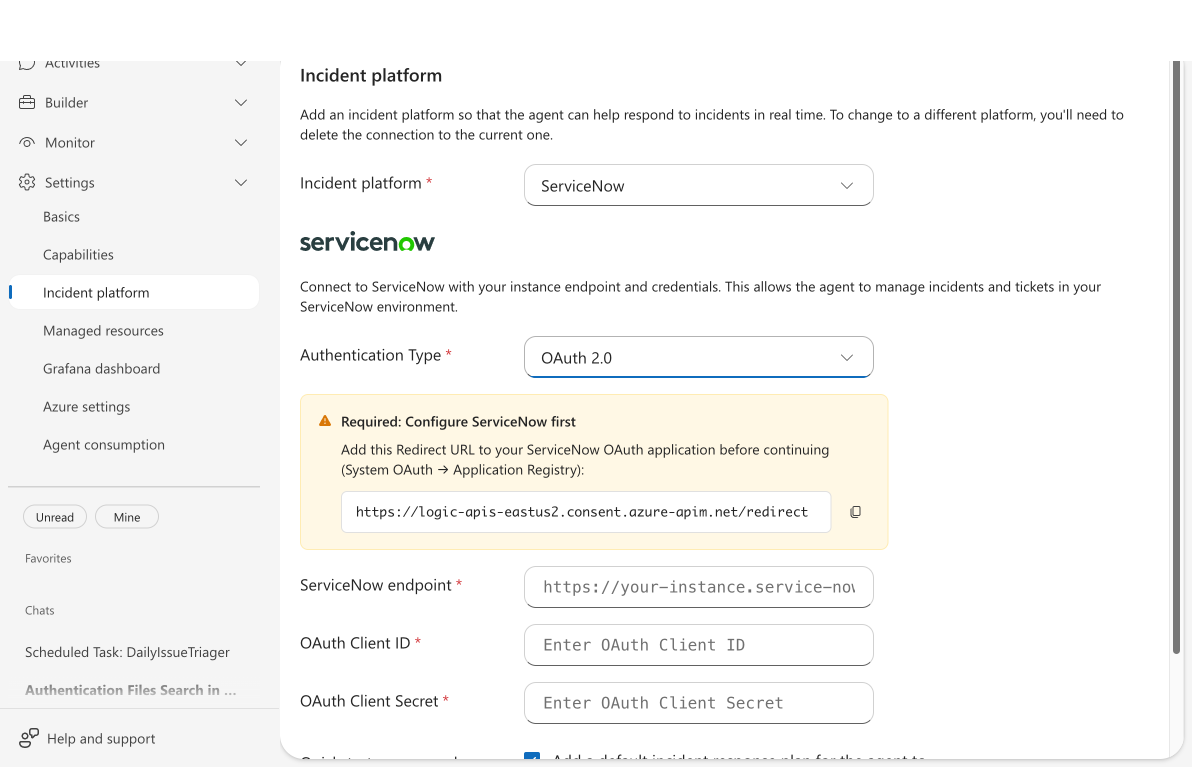Click the Builder briefcase icon
Viewport: 1192px width, 767px height.
(27, 103)
